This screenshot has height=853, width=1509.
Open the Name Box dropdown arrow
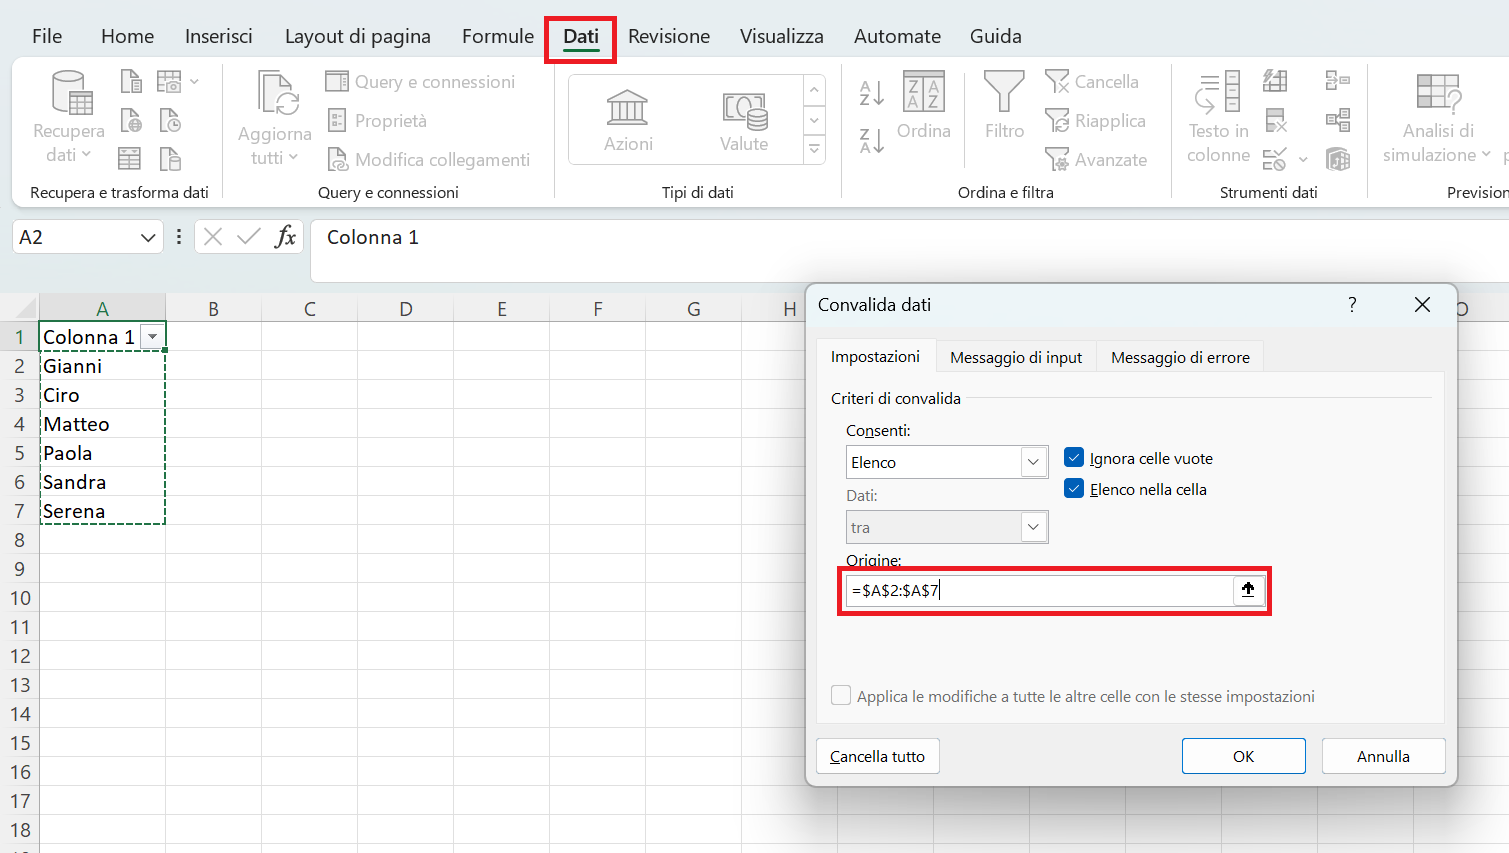click(x=148, y=238)
